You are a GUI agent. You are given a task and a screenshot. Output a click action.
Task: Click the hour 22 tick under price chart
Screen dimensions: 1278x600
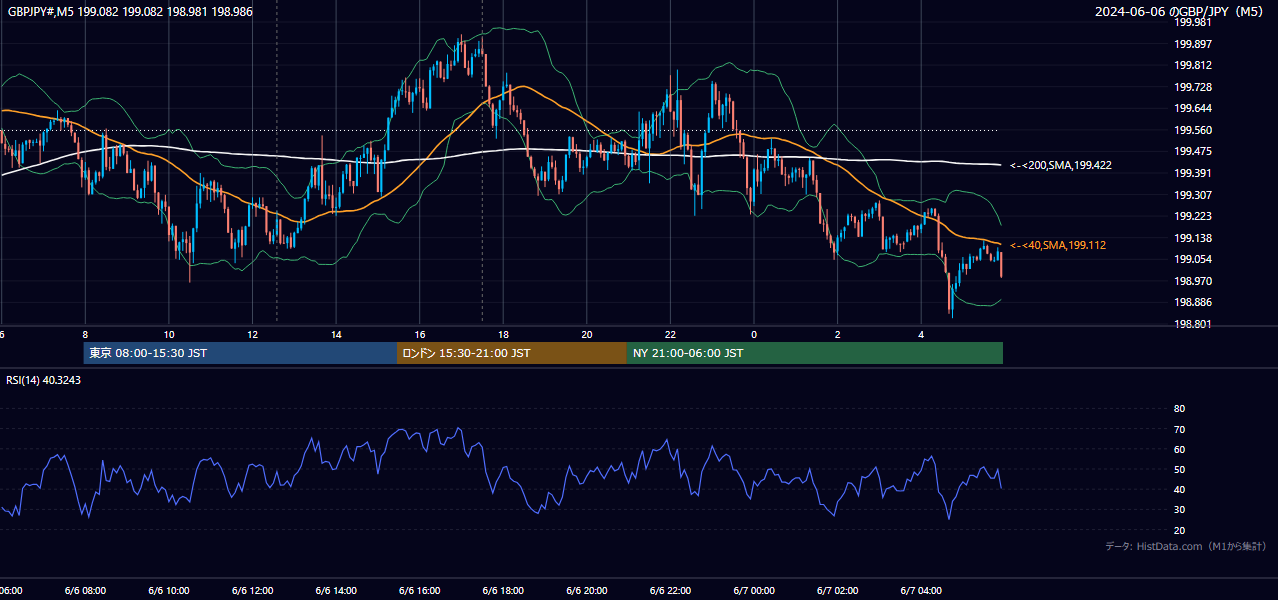coord(670,334)
